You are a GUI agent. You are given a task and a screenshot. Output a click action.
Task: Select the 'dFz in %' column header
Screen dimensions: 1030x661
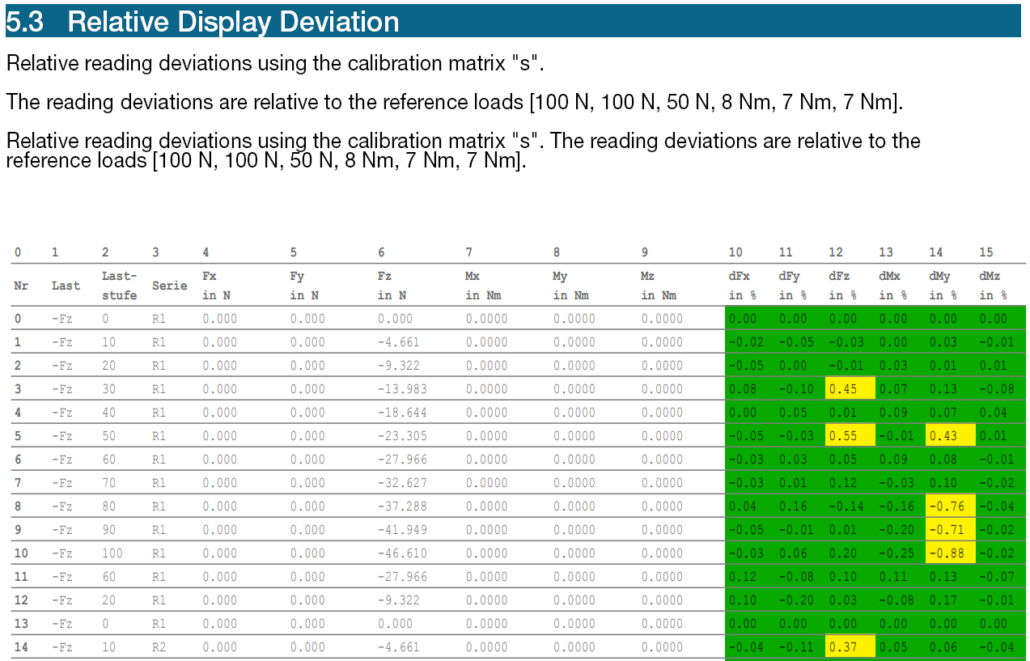(843, 286)
